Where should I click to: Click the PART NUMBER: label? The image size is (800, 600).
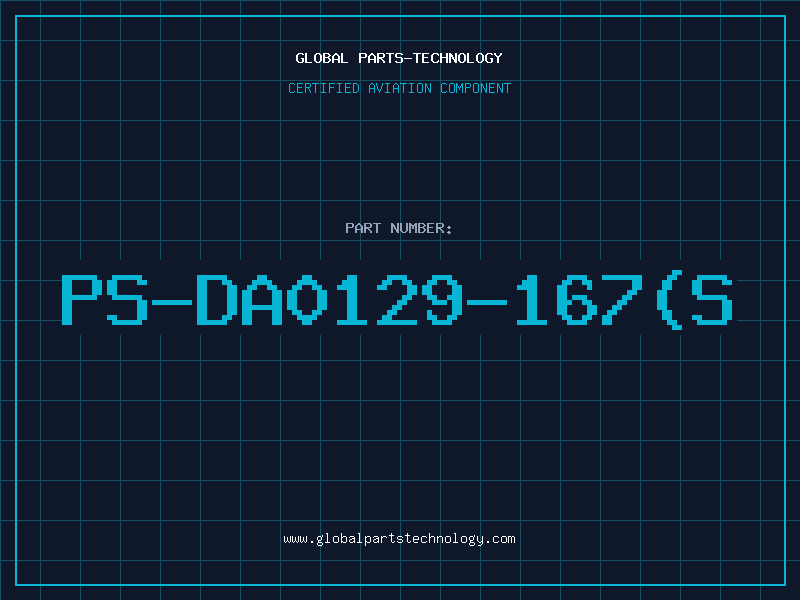[399, 228]
